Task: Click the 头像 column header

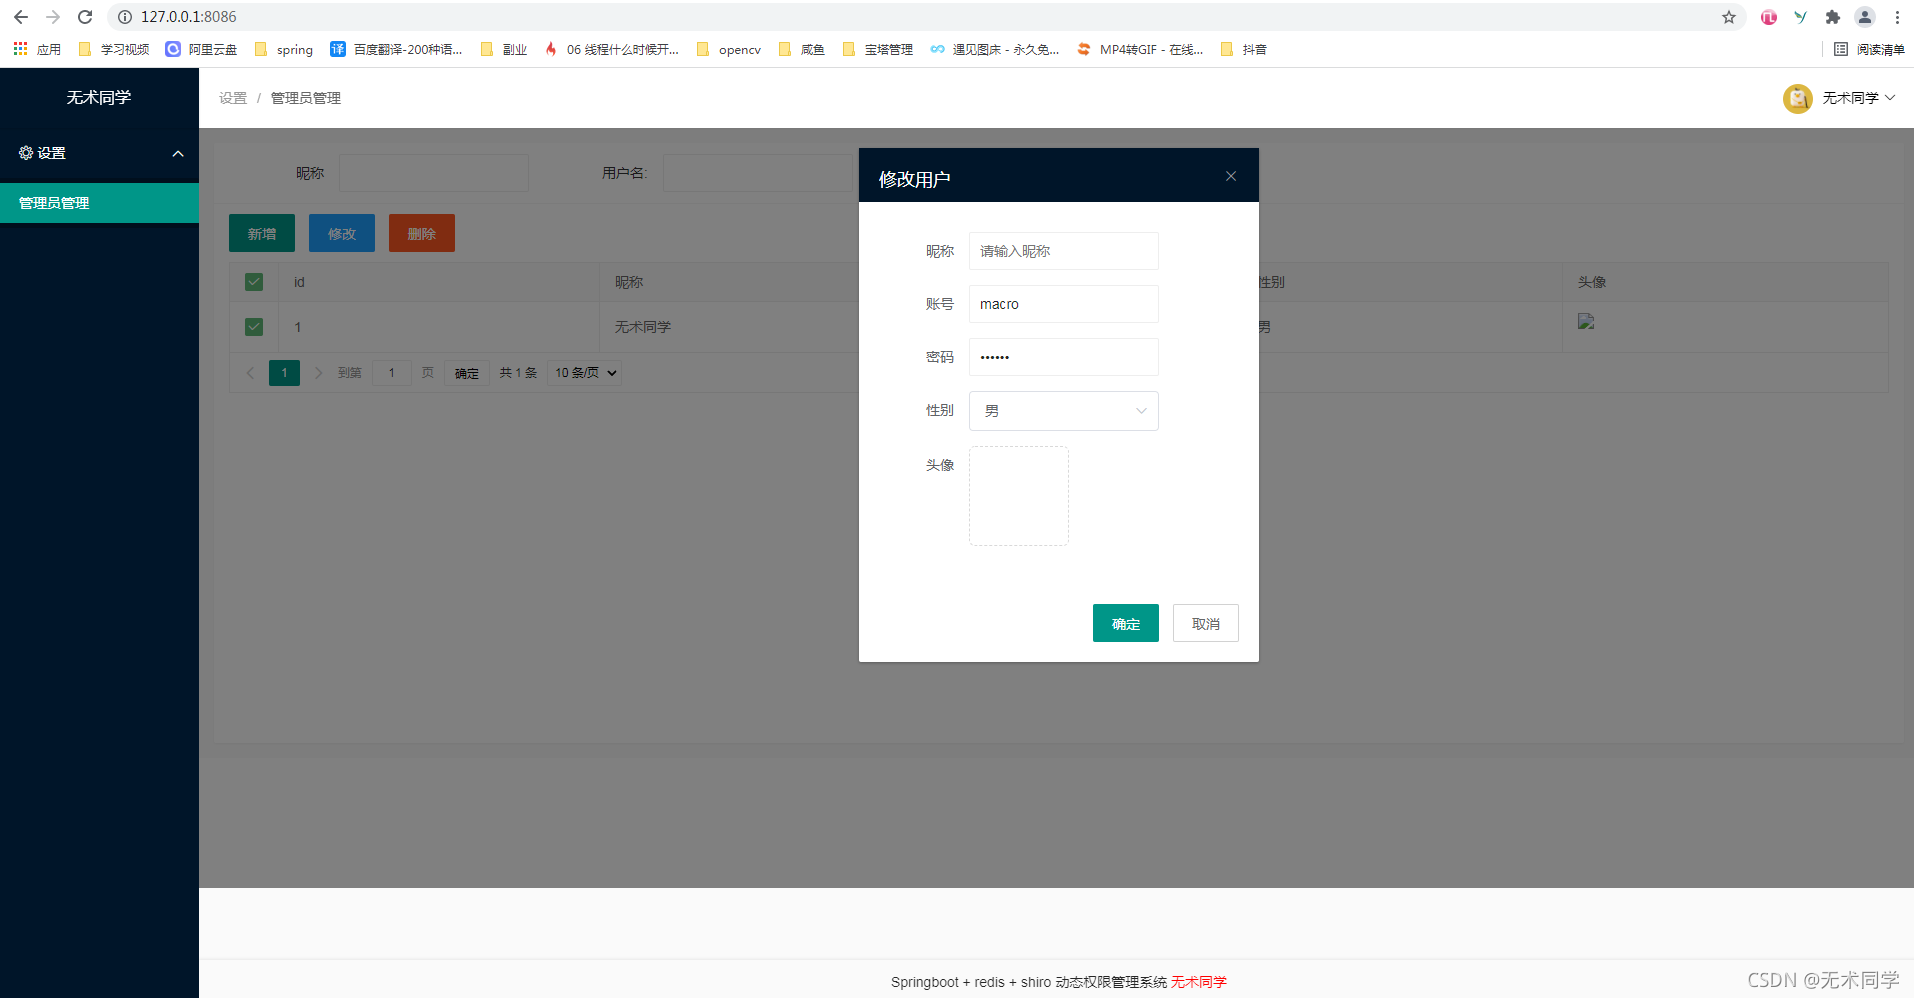Action: point(1592,282)
